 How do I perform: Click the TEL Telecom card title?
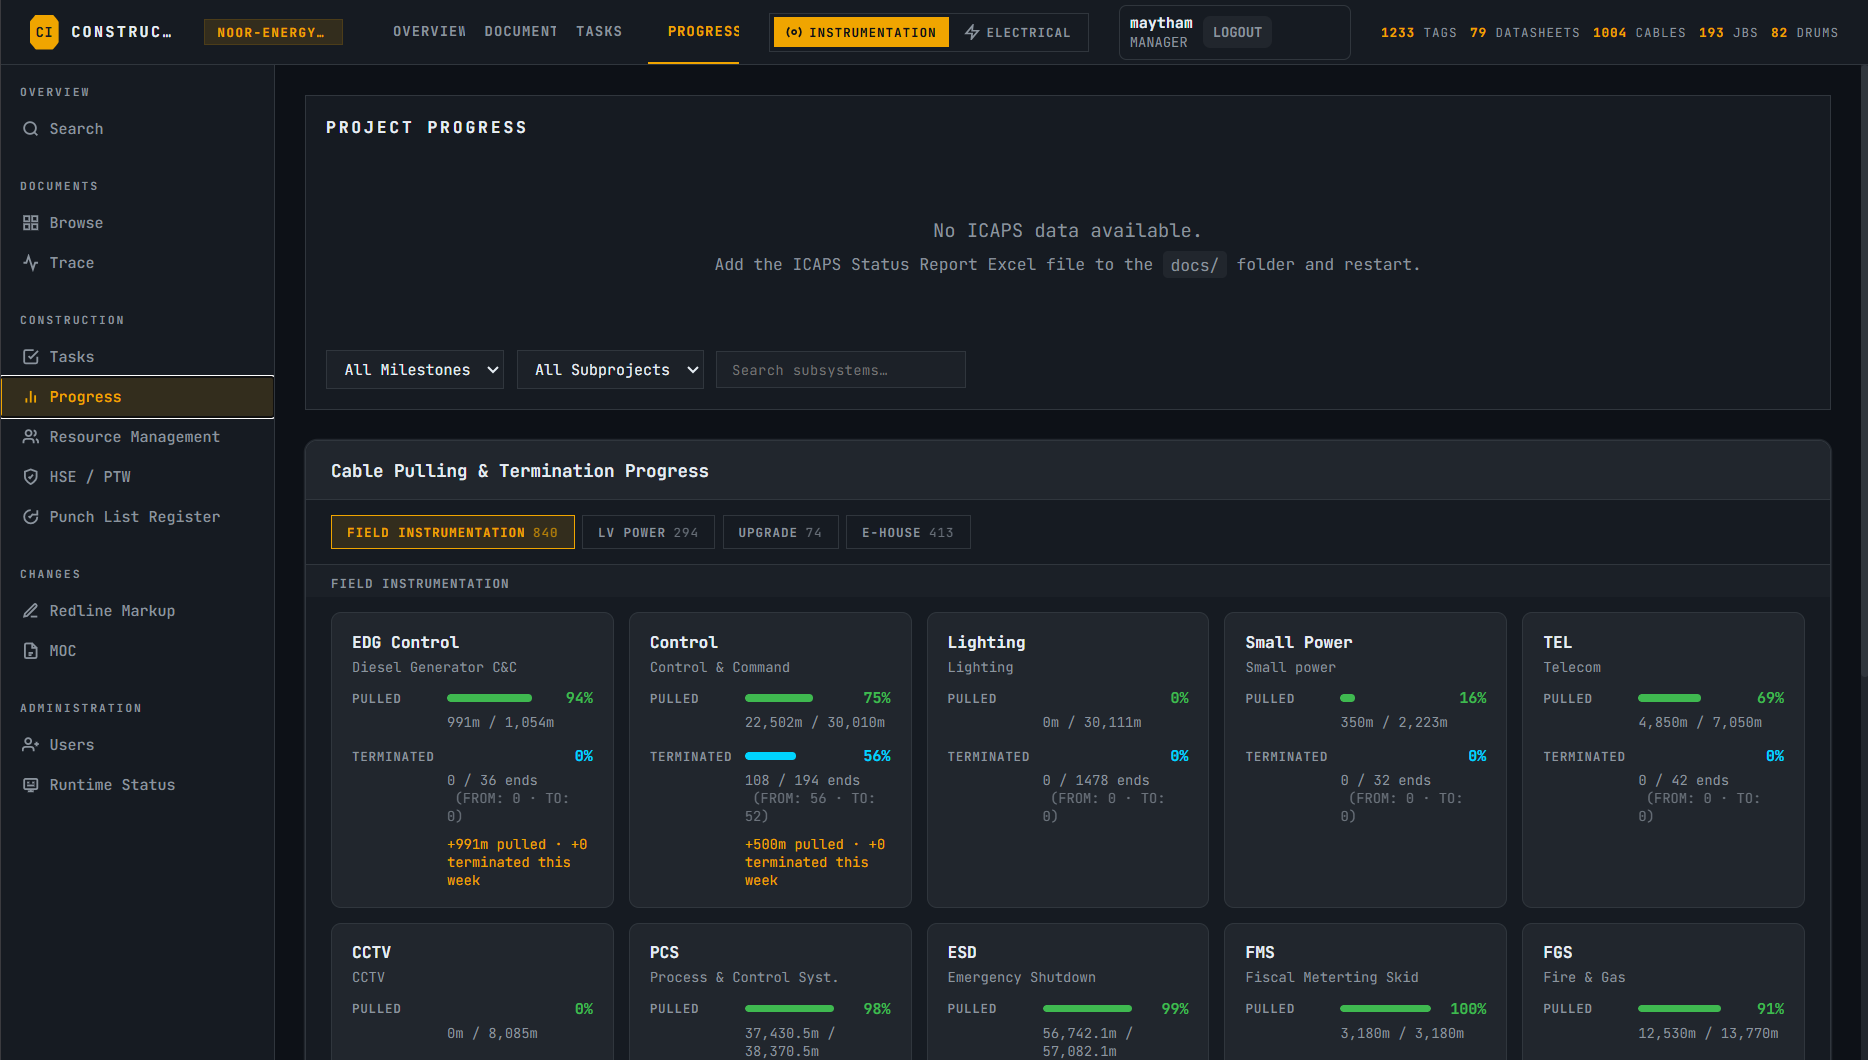[1557, 642]
